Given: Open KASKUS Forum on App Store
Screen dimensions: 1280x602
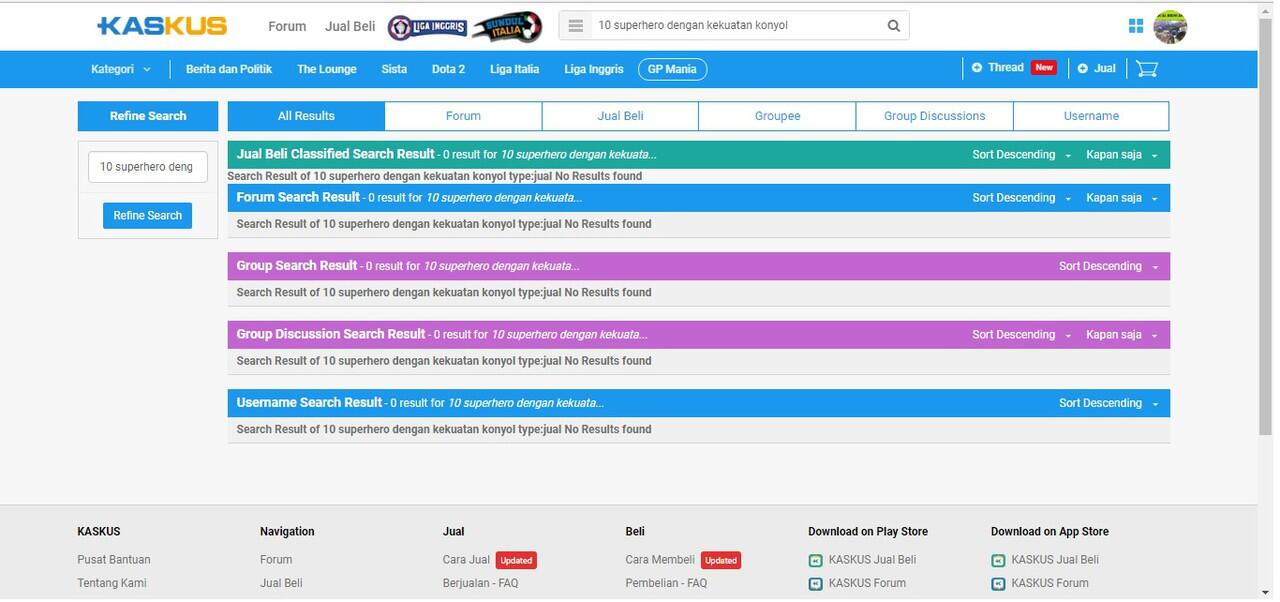Looking at the screenshot, I should tap(1040, 583).
